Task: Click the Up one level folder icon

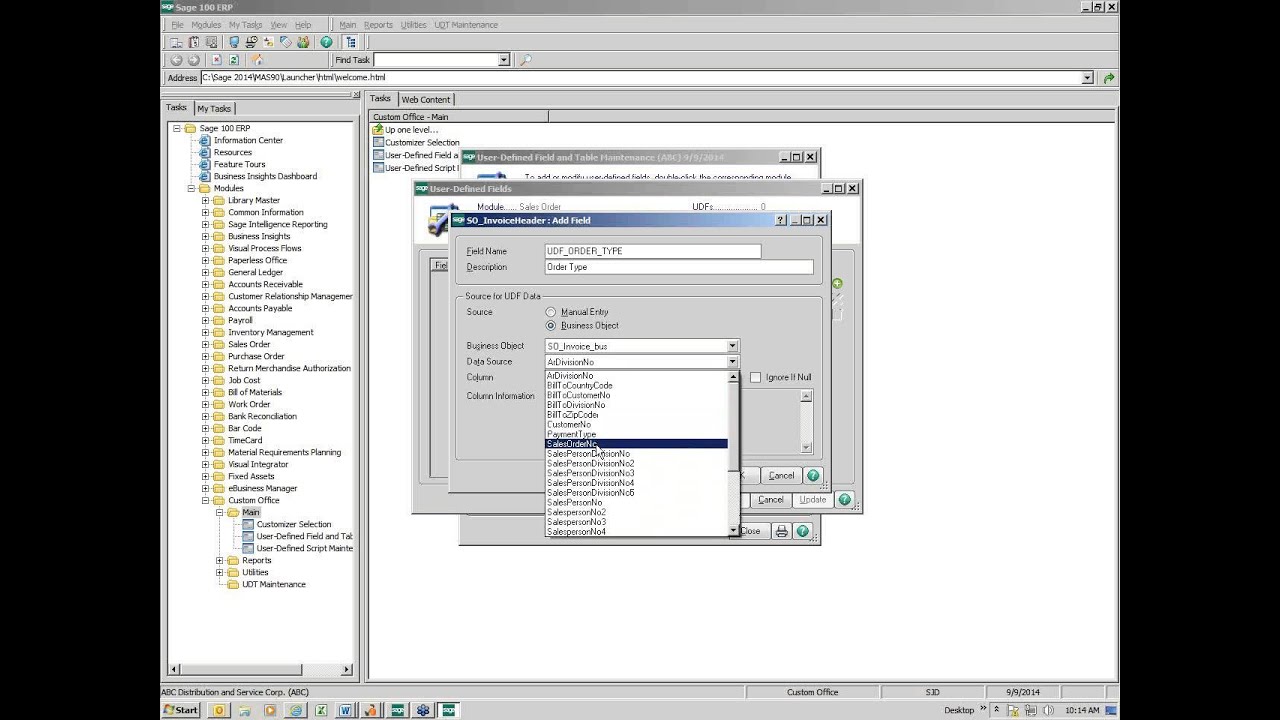Action: pos(378,130)
